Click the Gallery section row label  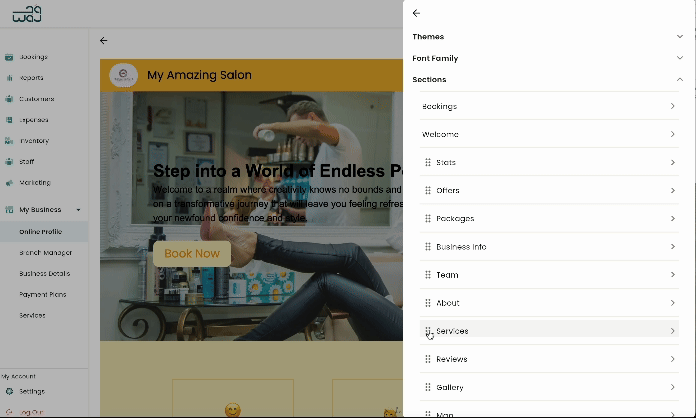[x=450, y=387]
